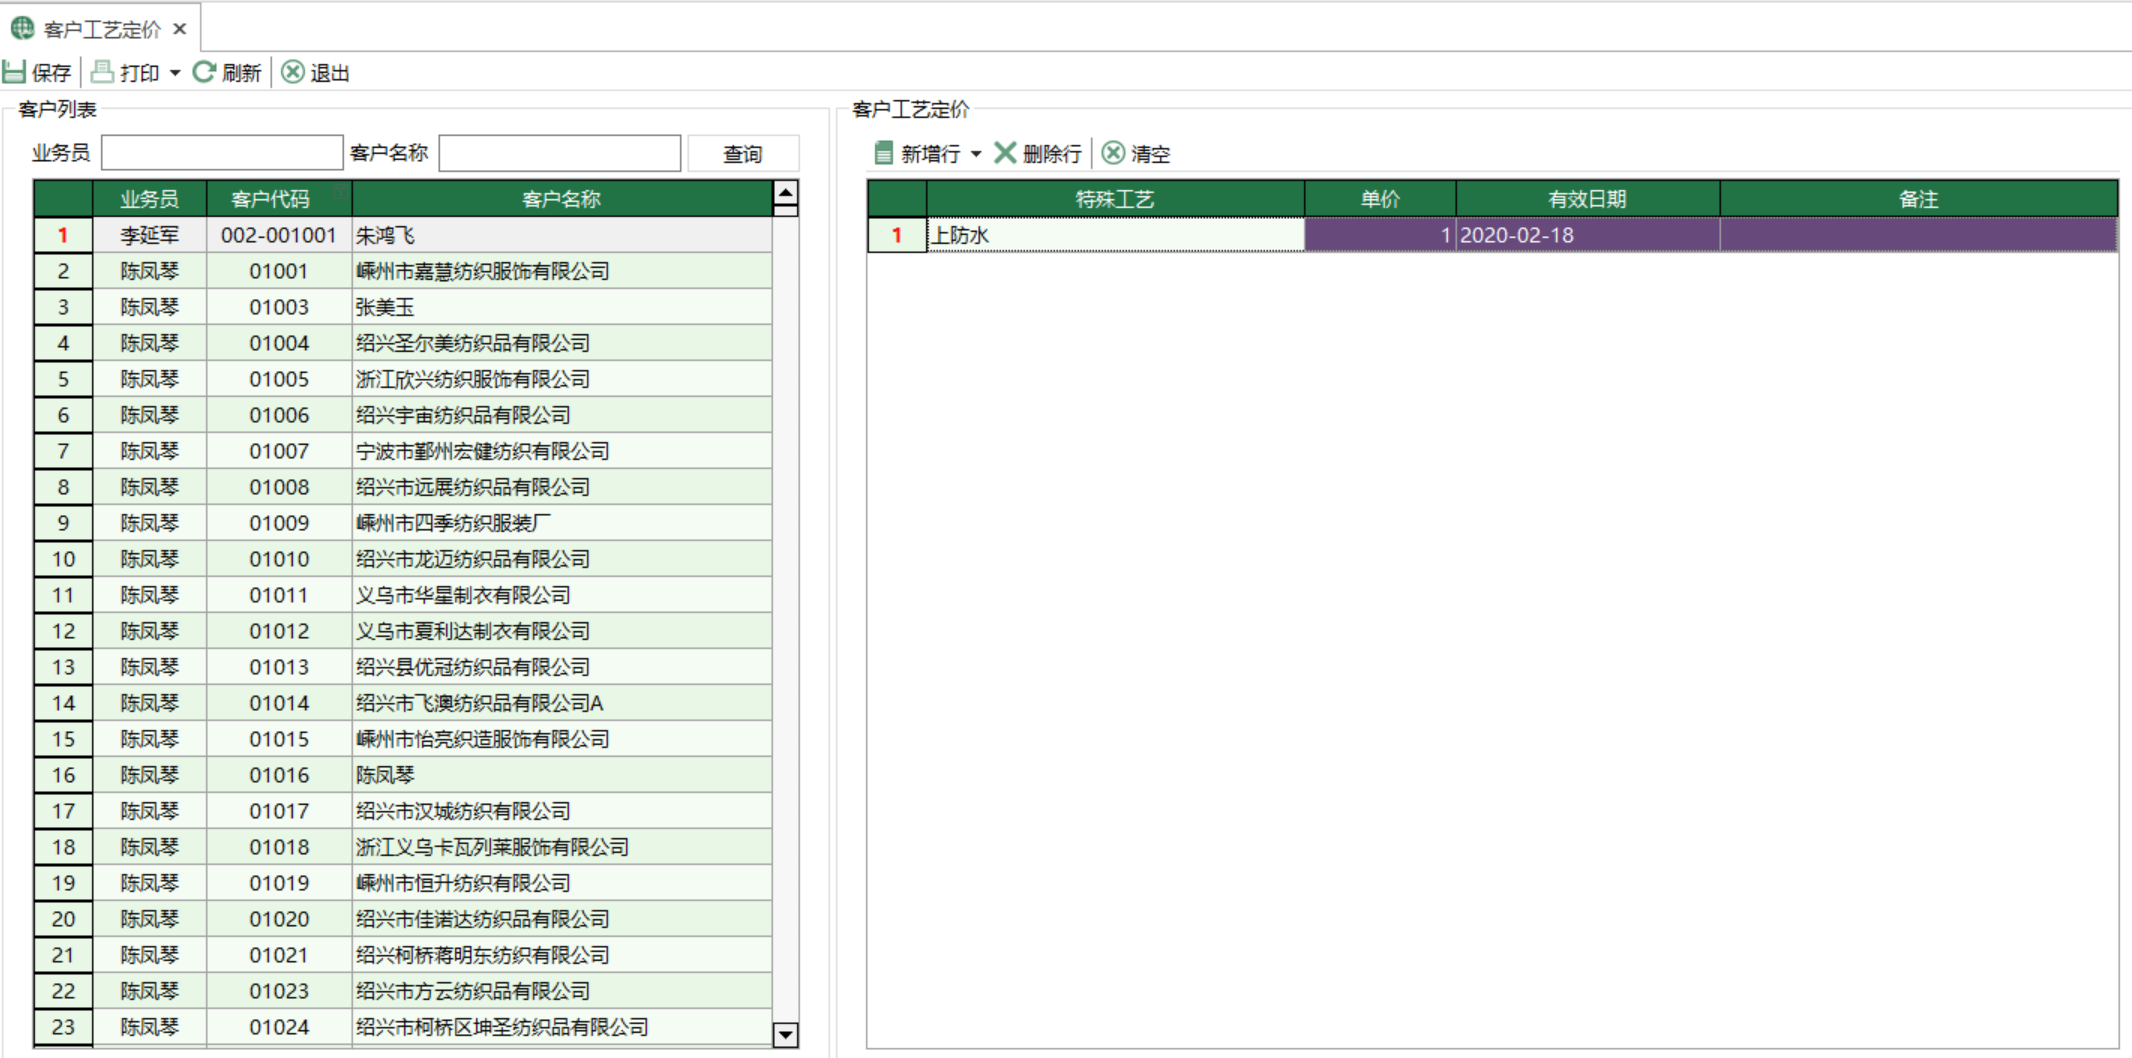Click the 特殊工艺 column header

(1115, 199)
